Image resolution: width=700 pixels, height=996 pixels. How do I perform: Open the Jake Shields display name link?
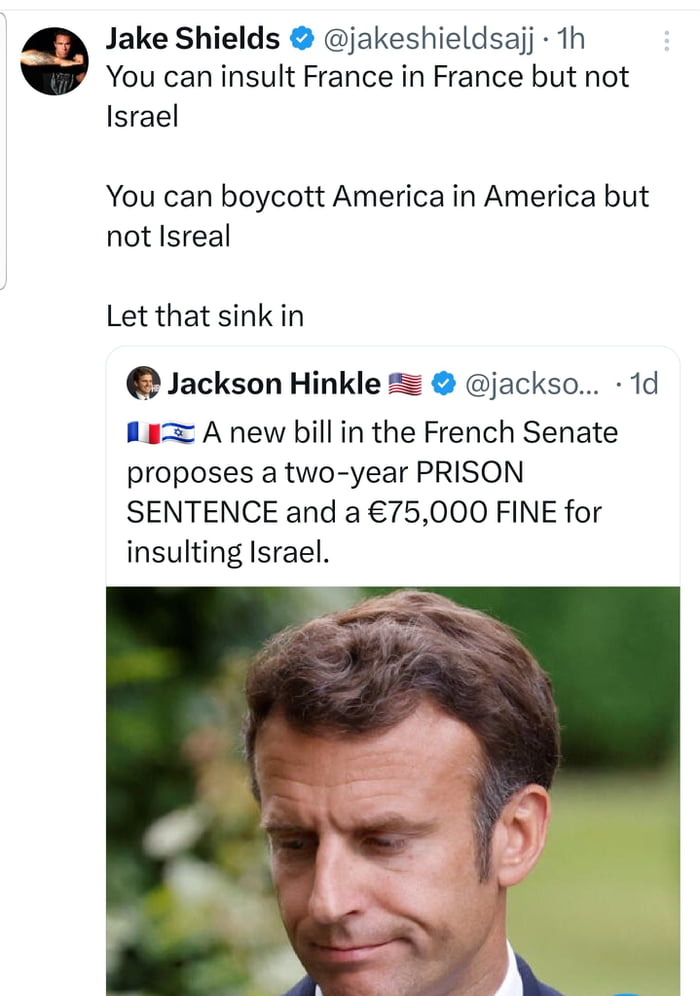pos(193,40)
